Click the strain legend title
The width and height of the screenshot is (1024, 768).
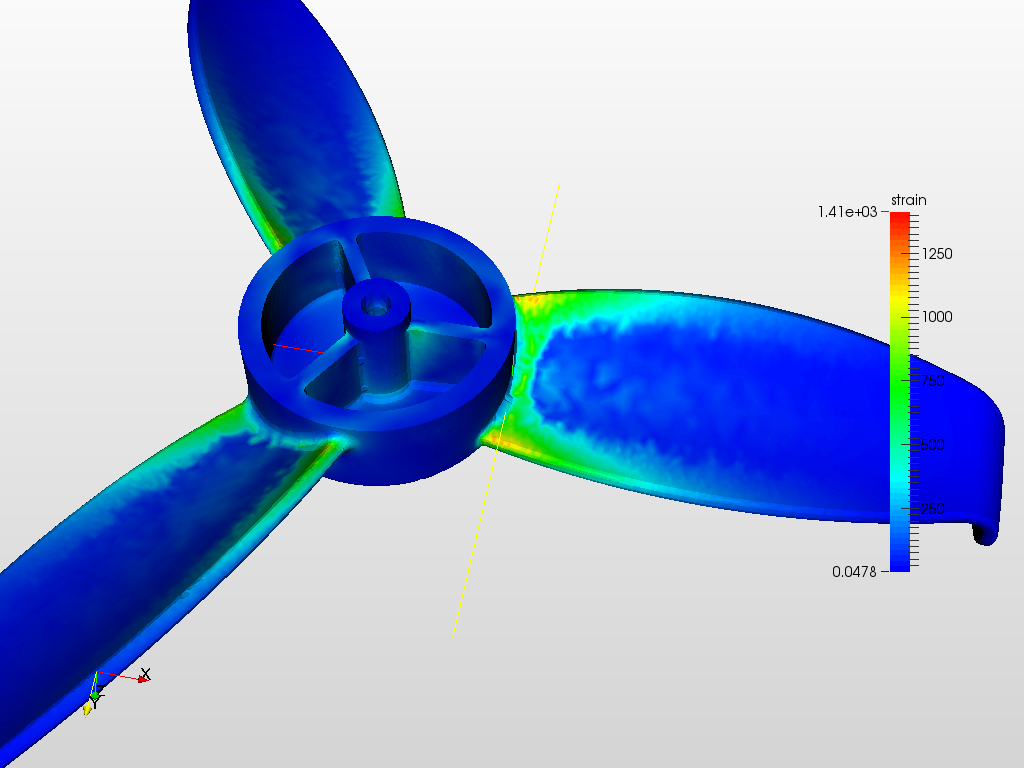[911, 199]
